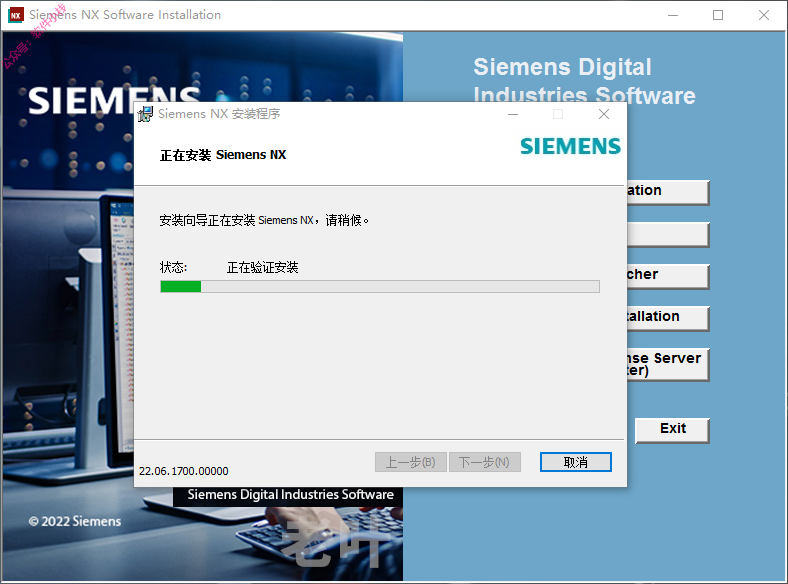Click the 取消 cancel button
The height and width of the screenshot is (584, 788).
pos(575,462)
